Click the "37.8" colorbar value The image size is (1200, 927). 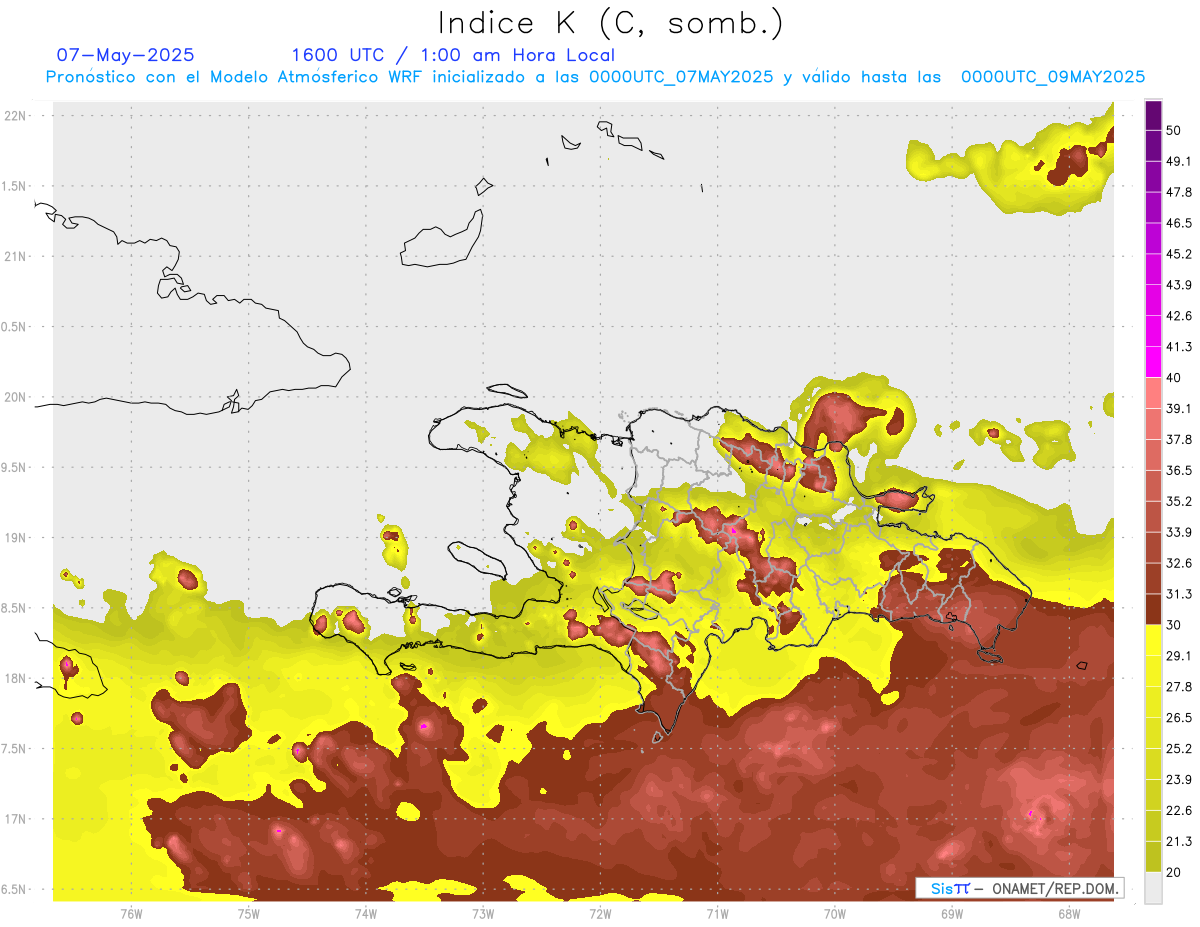[x=1178, y=439]
